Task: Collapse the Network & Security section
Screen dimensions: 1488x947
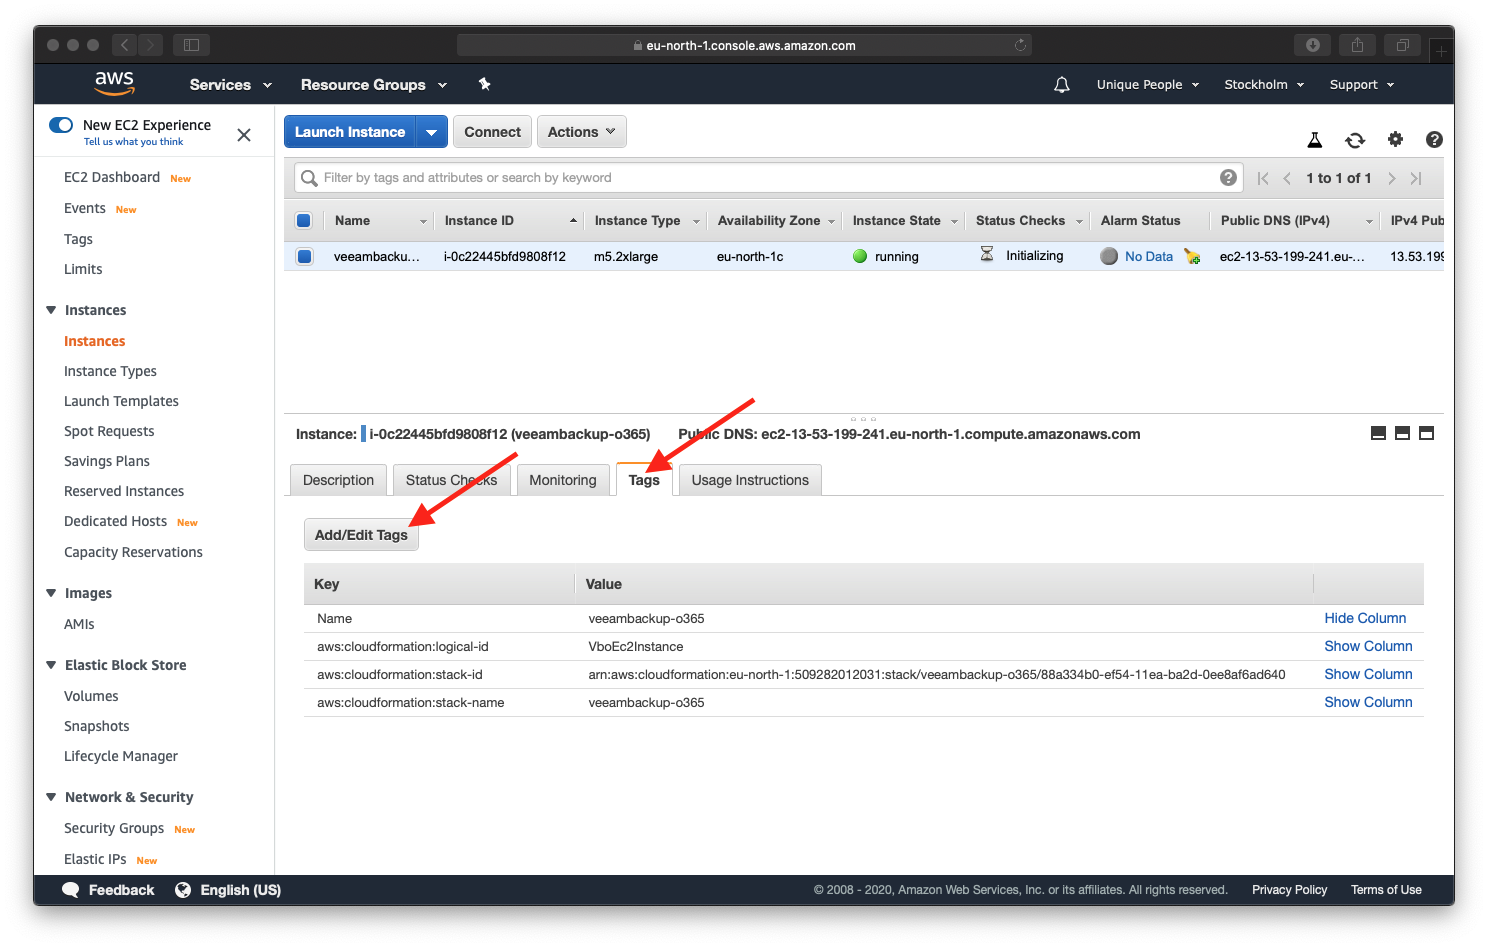Action: 51,797
